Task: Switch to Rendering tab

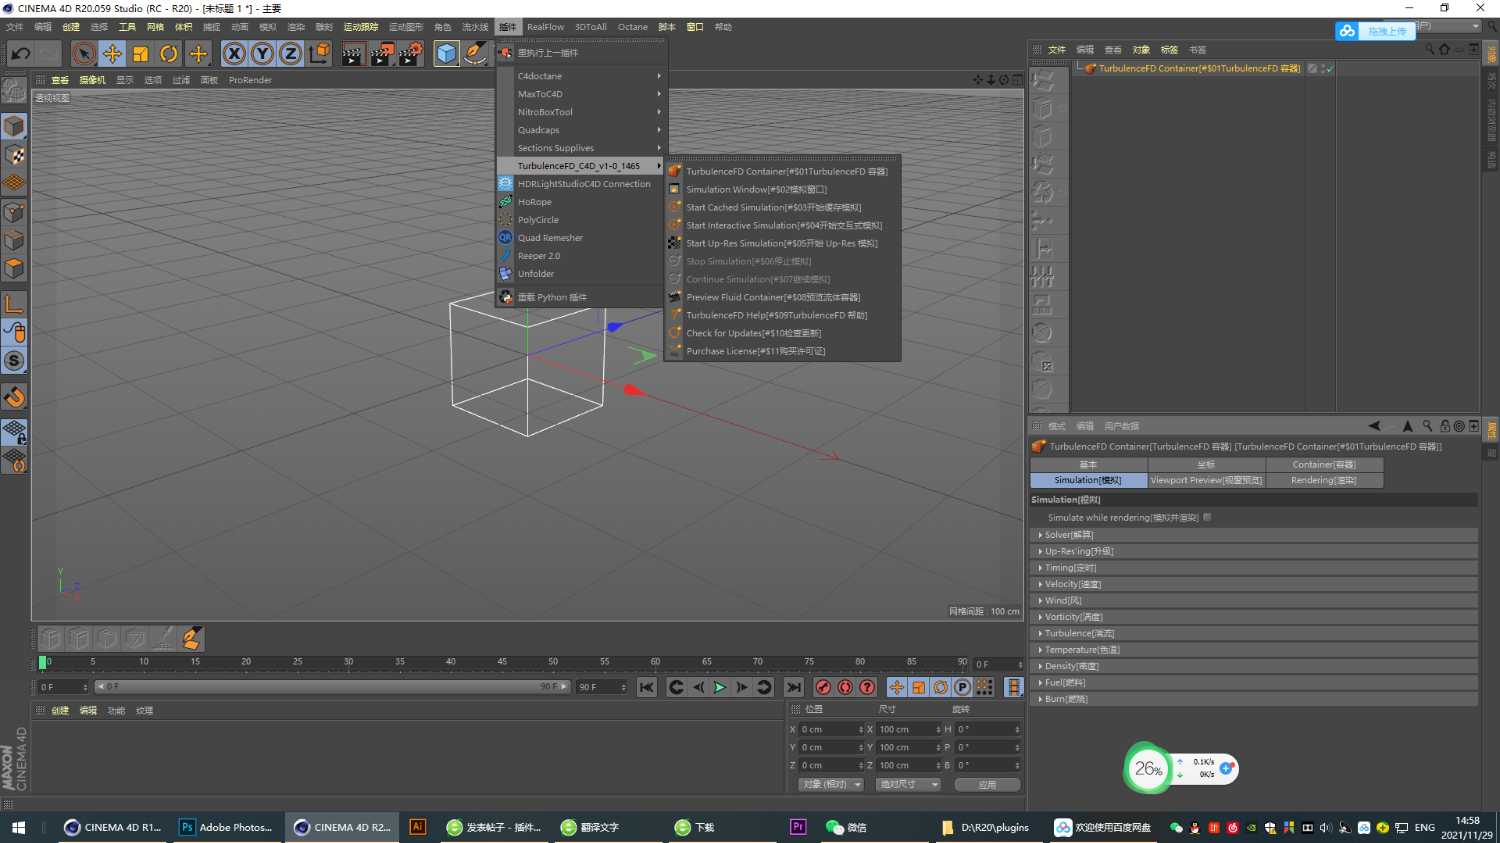Action: click(1324, 480)
